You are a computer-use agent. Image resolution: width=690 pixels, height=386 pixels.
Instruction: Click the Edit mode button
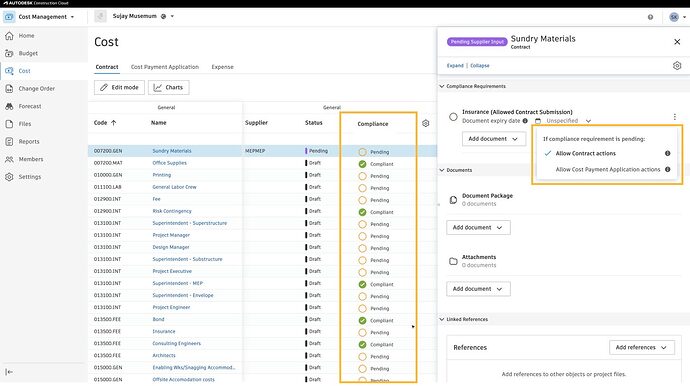click(119, 87)
